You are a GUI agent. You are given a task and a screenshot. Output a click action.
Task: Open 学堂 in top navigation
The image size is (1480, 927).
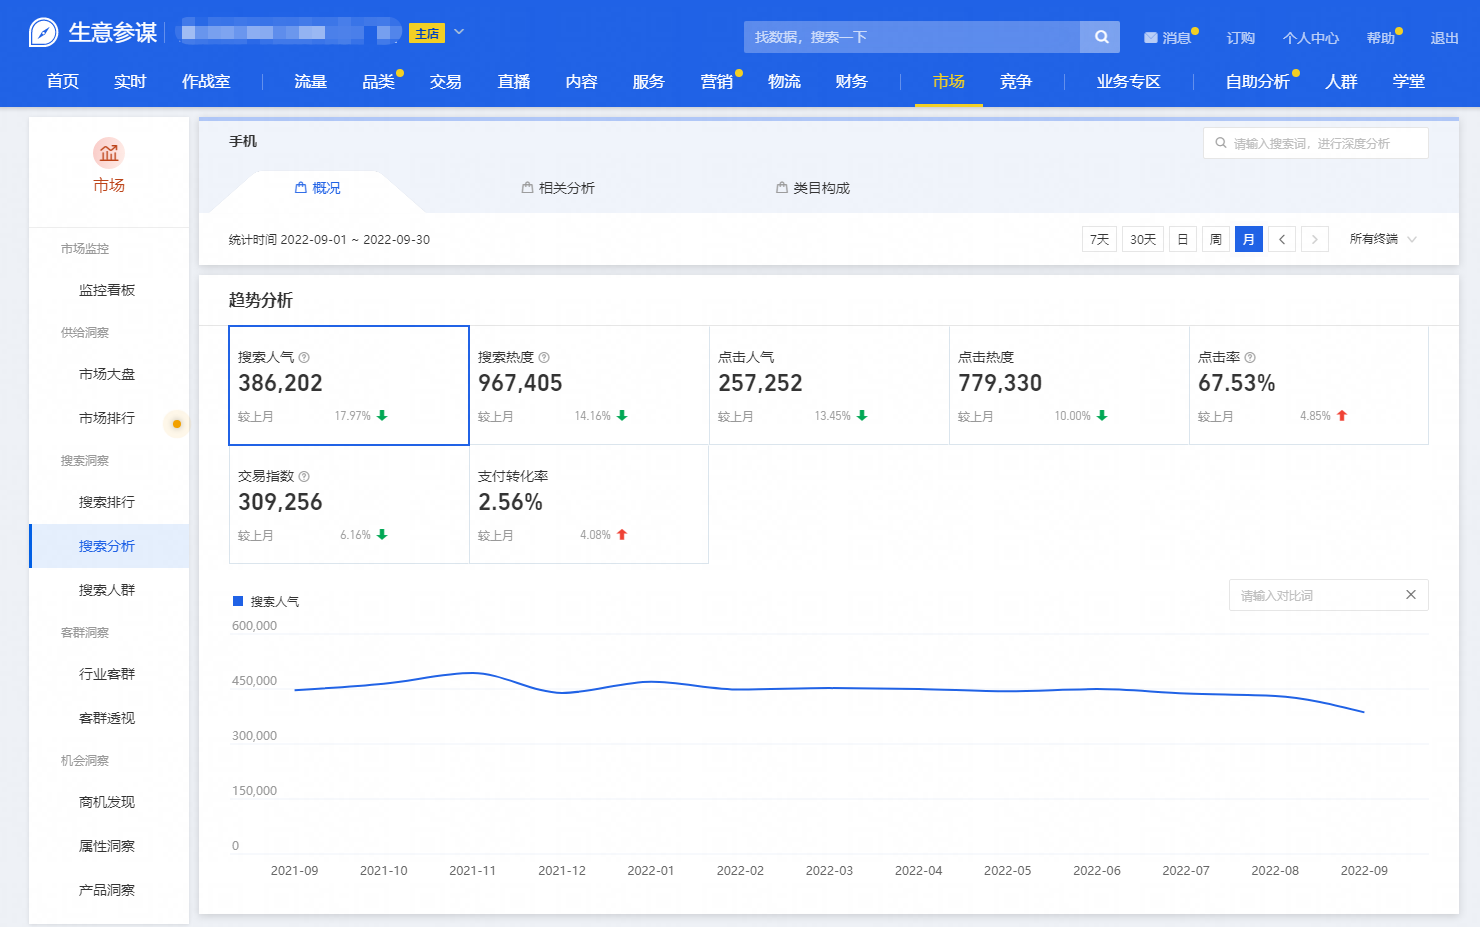(1409, 82)
